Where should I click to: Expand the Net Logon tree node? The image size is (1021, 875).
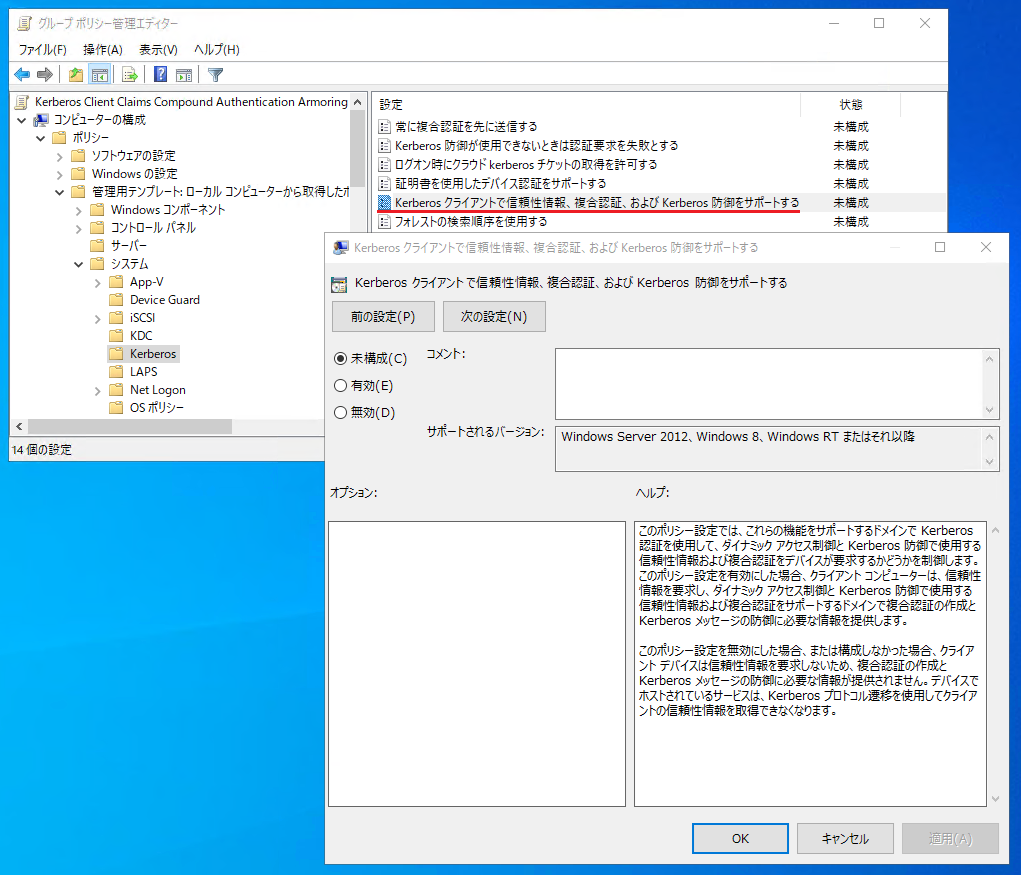pyautogui.click(x=97, y=391)
